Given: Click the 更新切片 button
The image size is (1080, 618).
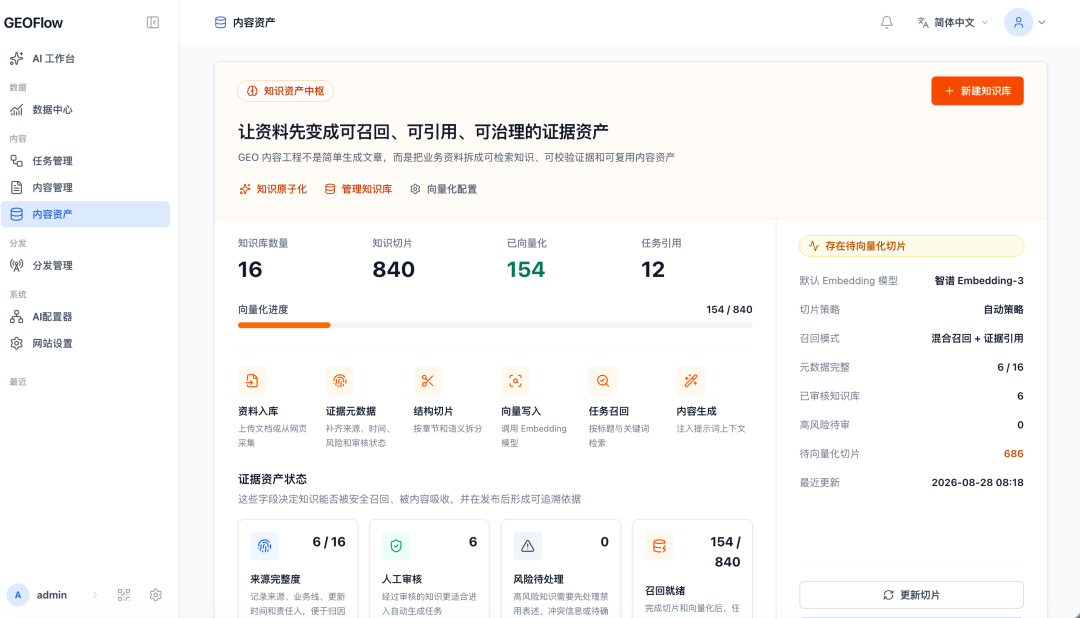Looking at the screenshot, I should click(x=911, y=595).
